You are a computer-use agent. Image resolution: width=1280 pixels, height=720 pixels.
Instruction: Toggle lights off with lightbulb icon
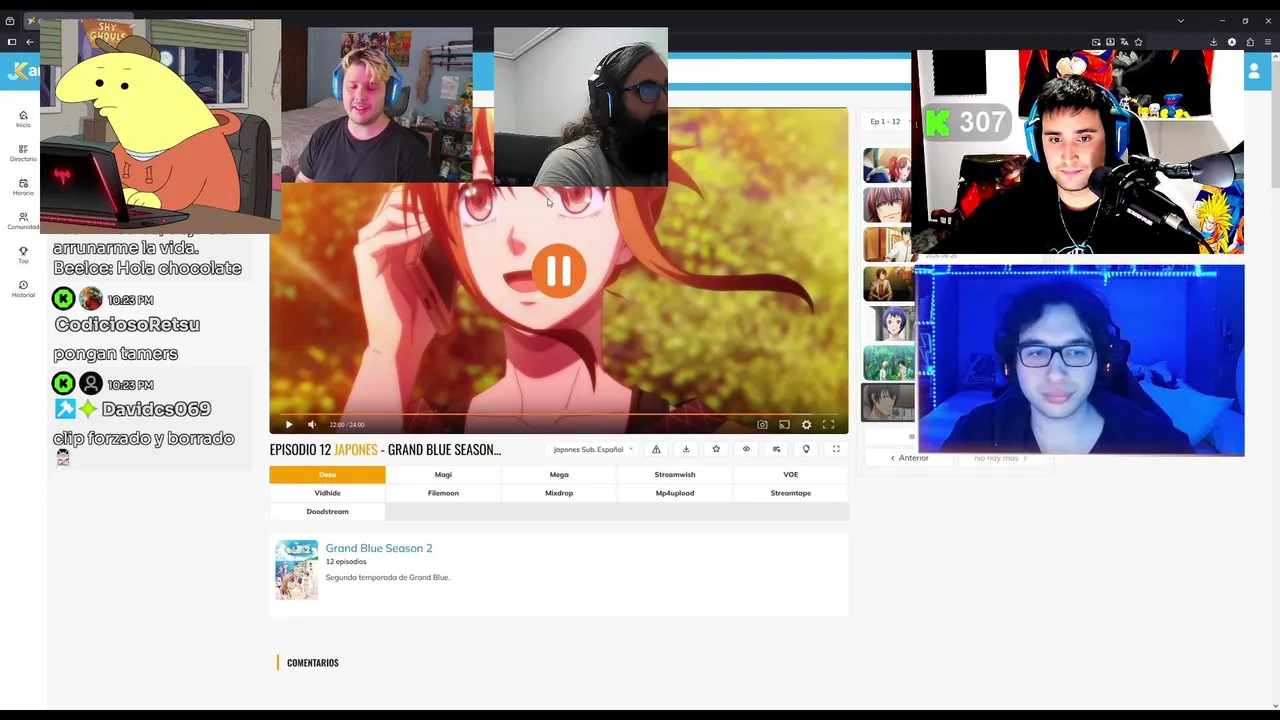[x=806, y=449]
